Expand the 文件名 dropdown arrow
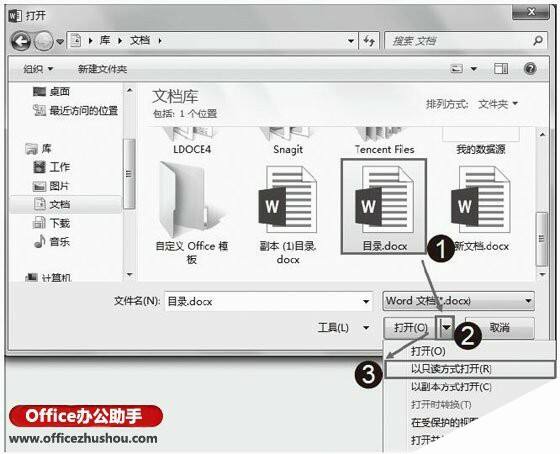The width and height of the screenshot is (560, 454). point(366,302)
